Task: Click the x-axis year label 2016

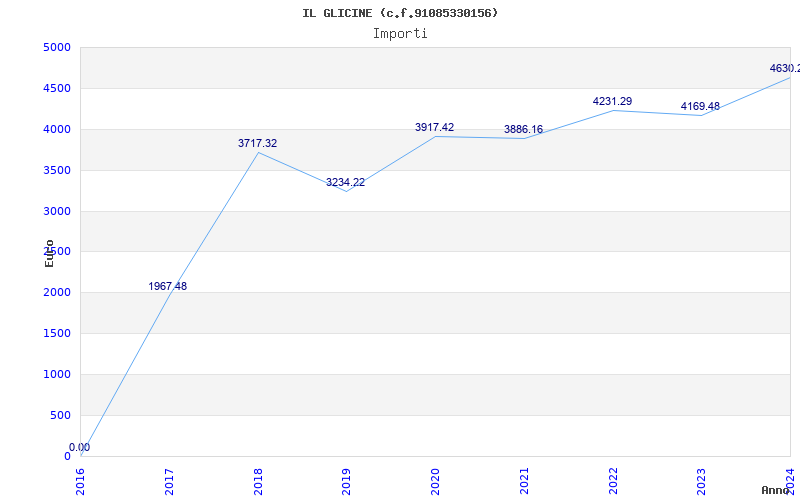Action: coord(80,481)
